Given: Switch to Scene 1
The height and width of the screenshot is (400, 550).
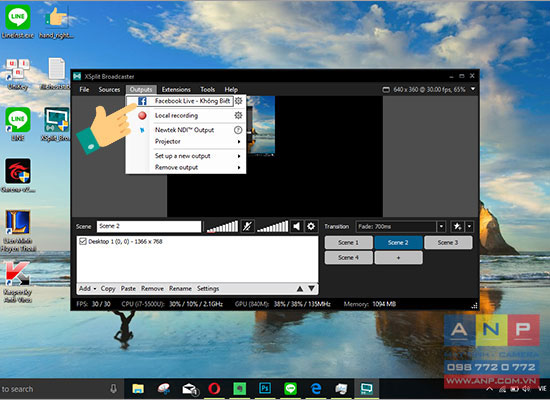Looking at the screenshot, I should pos(348,242).
